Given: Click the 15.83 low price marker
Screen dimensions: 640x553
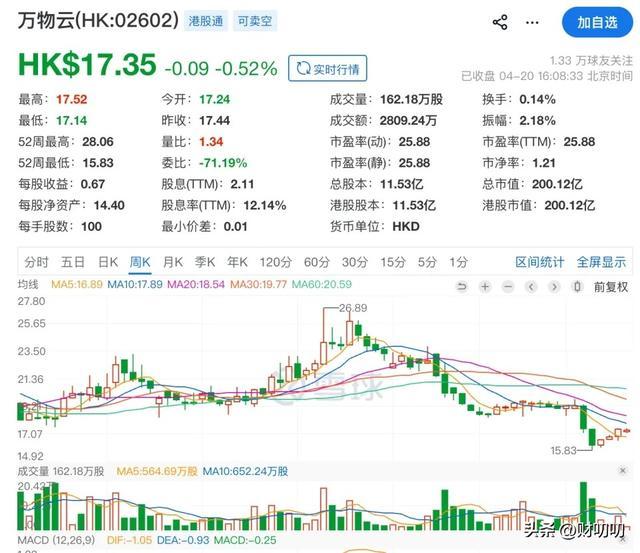Looking at the screenshot, I should tap(563, 451).
